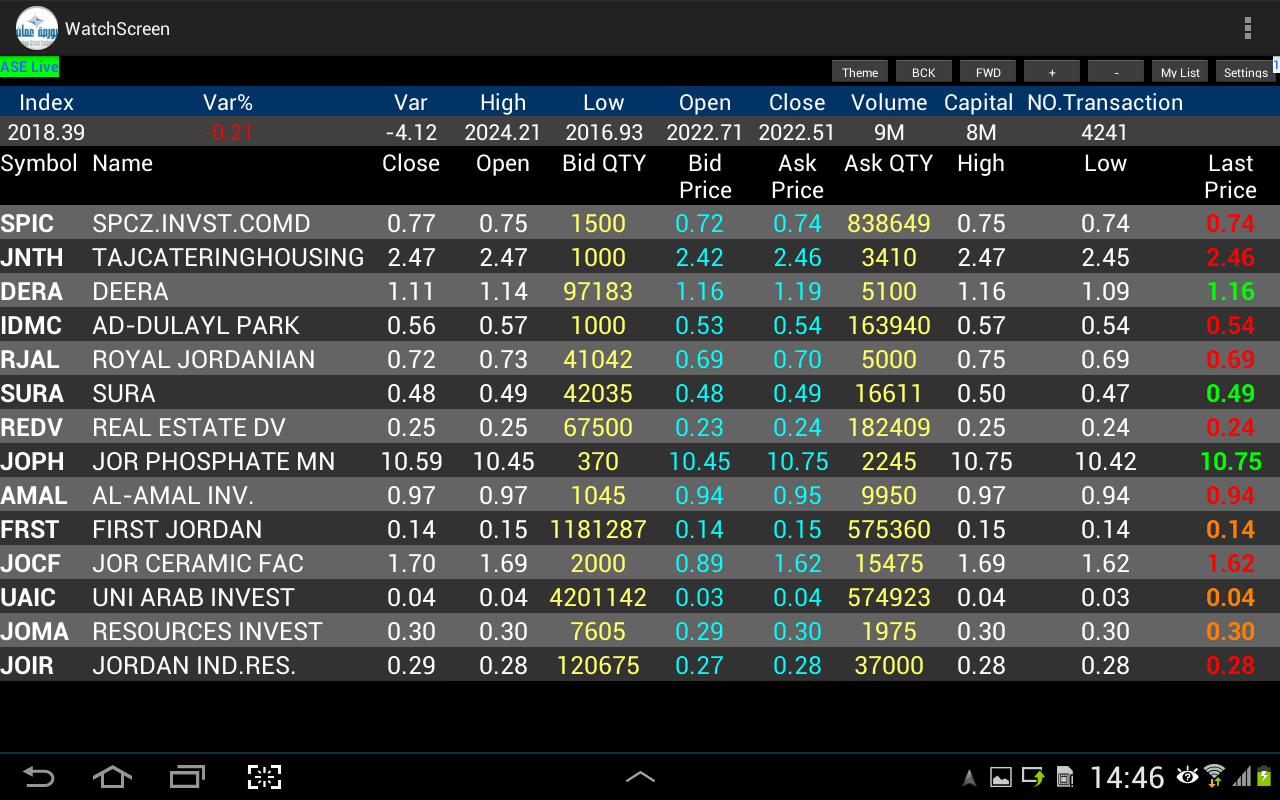1280x800 pixels.
Task: Open My List
Action: (1179, 71)
